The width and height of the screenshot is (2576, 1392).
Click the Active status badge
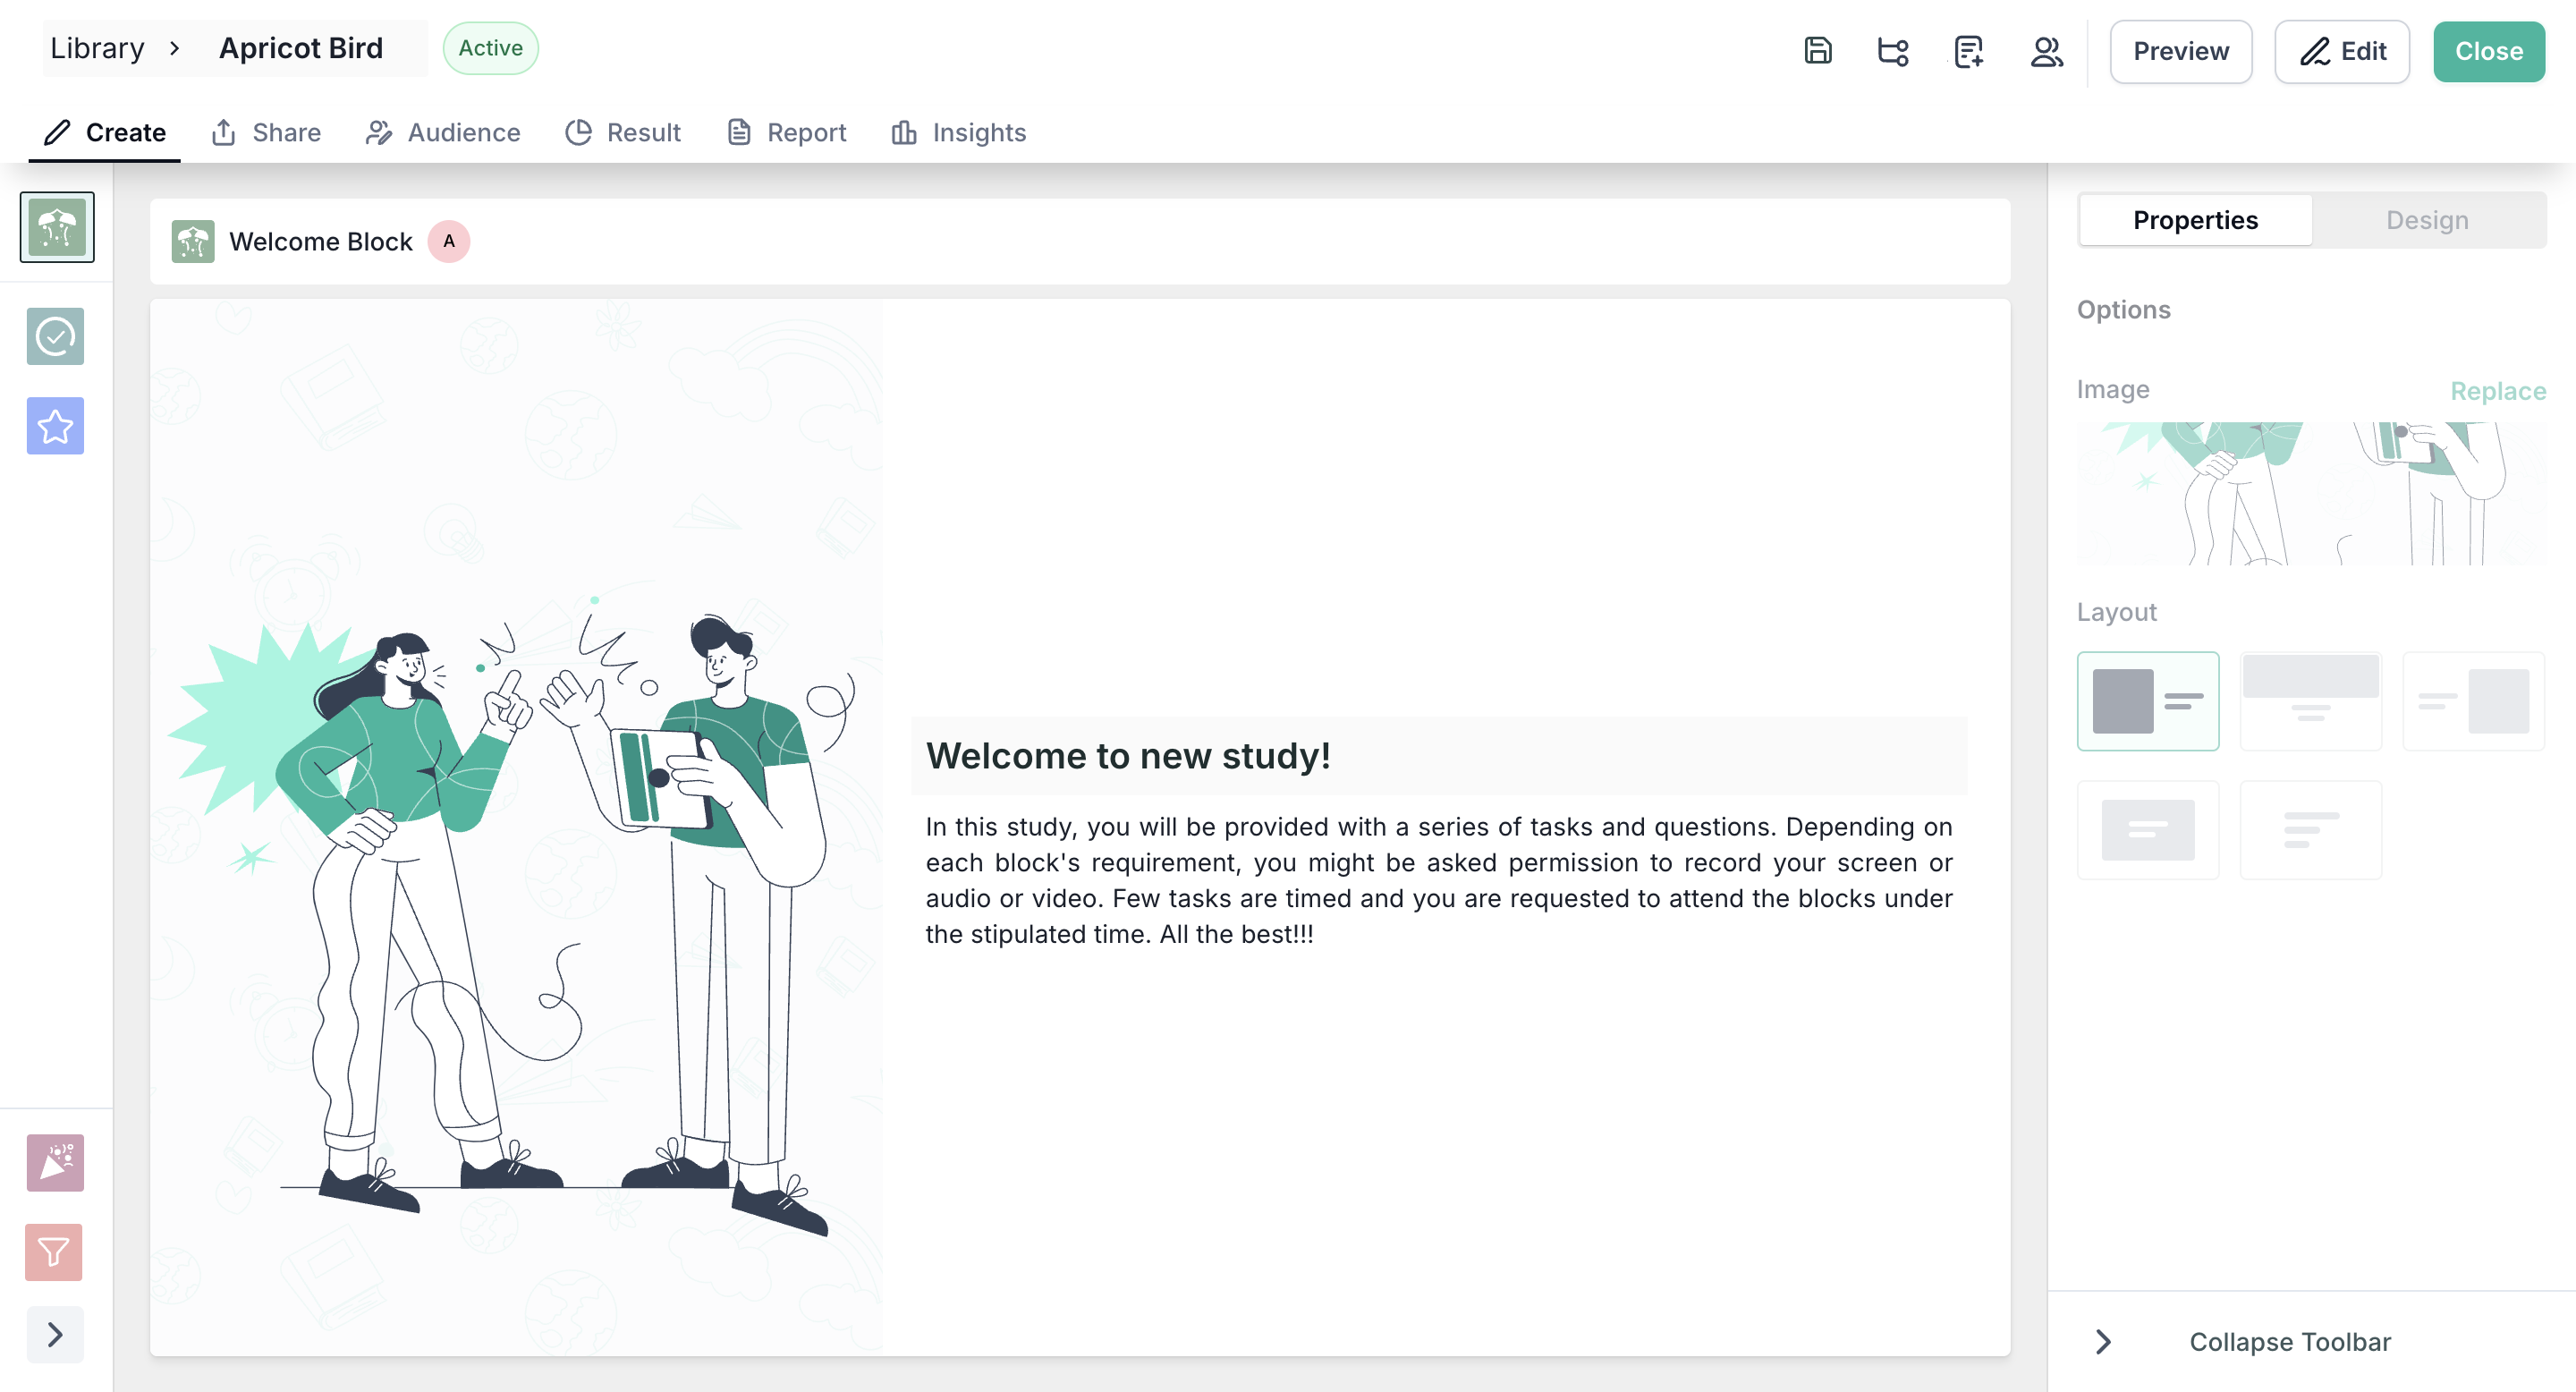click(490, 48)
